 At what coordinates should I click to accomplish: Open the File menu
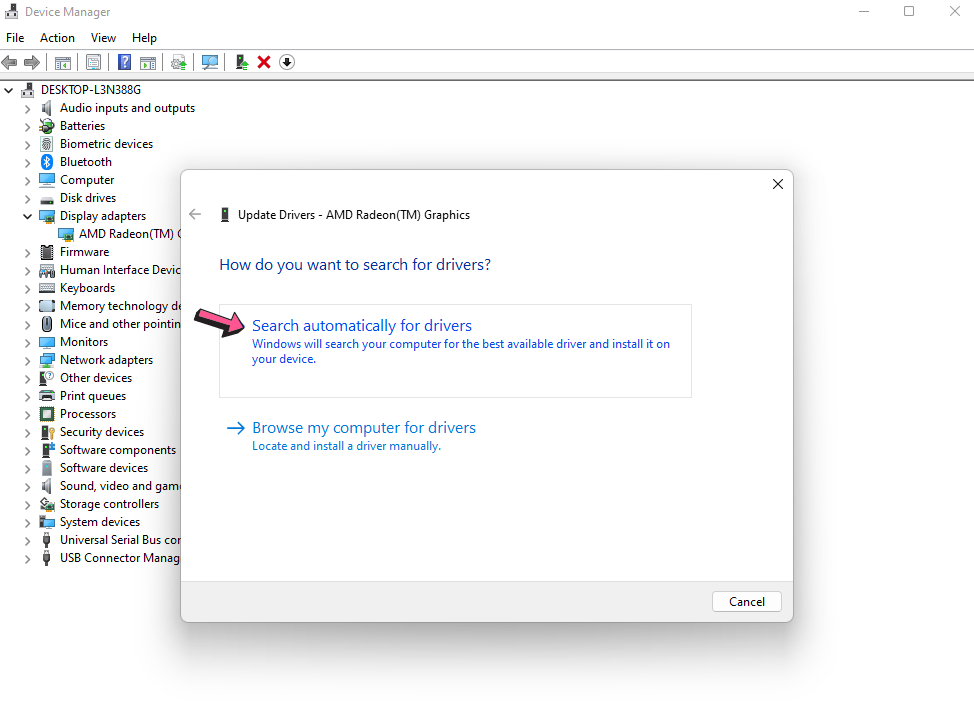(x=15, y=38)
